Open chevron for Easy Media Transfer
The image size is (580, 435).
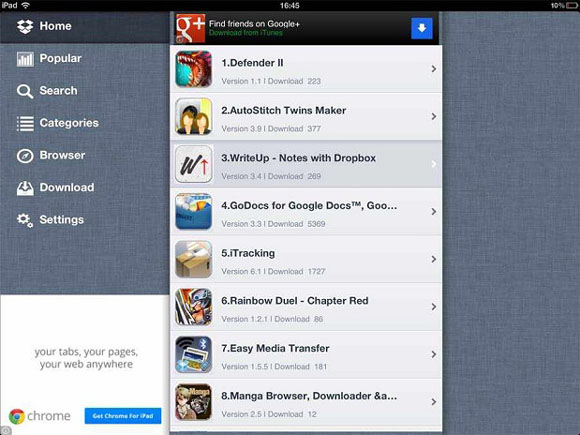(x=434, y=354)
